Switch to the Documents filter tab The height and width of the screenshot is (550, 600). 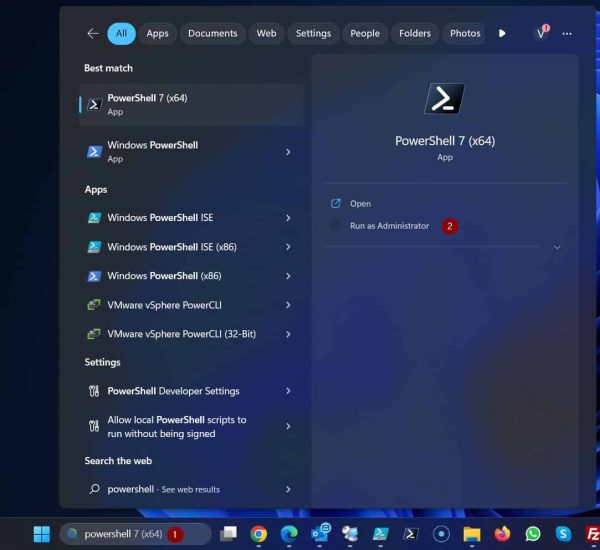coord(212,34)
